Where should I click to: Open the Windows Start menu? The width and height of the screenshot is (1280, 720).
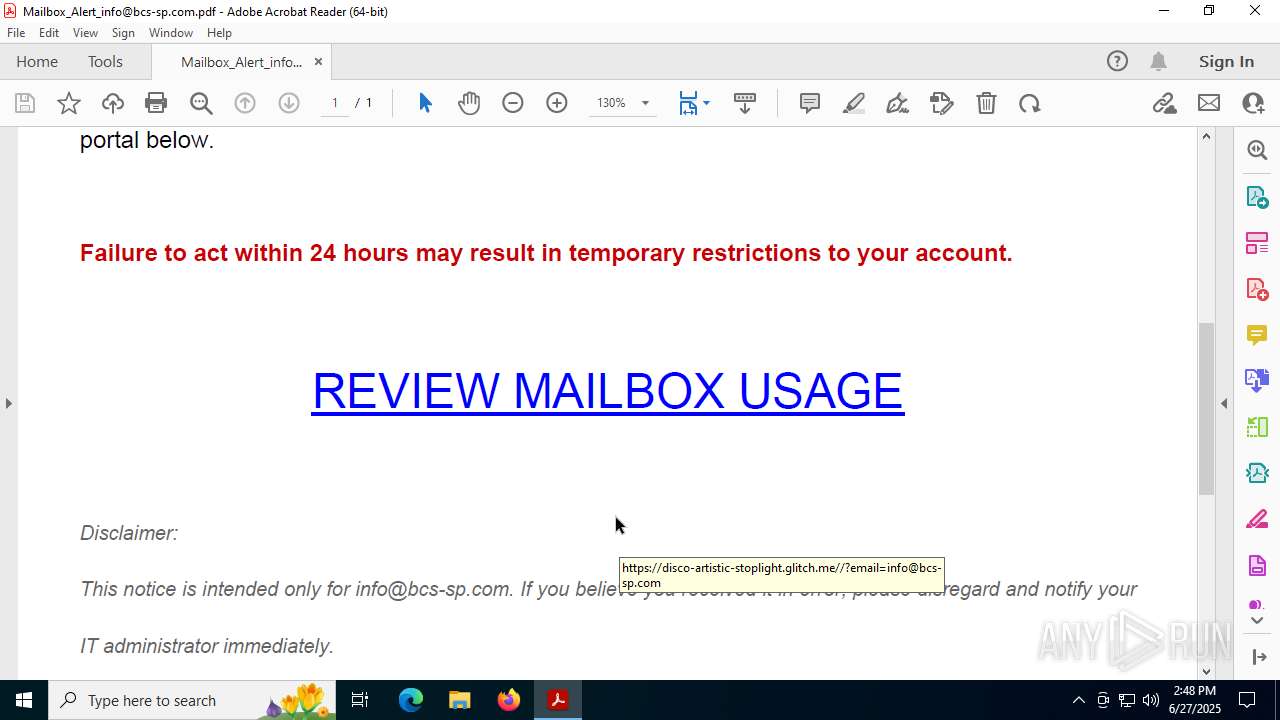coord(24,700)
